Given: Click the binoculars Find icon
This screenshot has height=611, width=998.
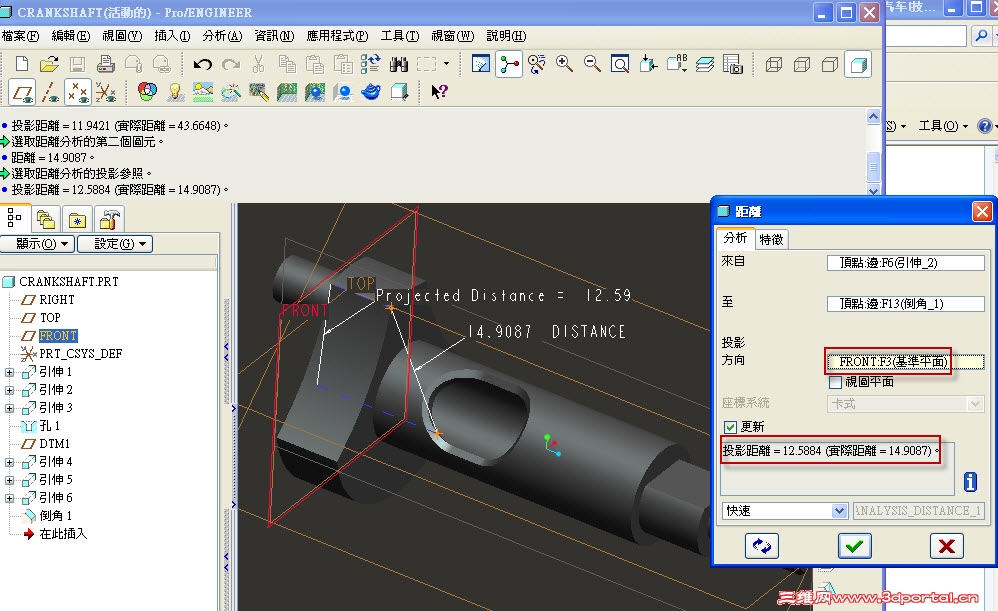Looking at the screenshot, I should 398,64.
